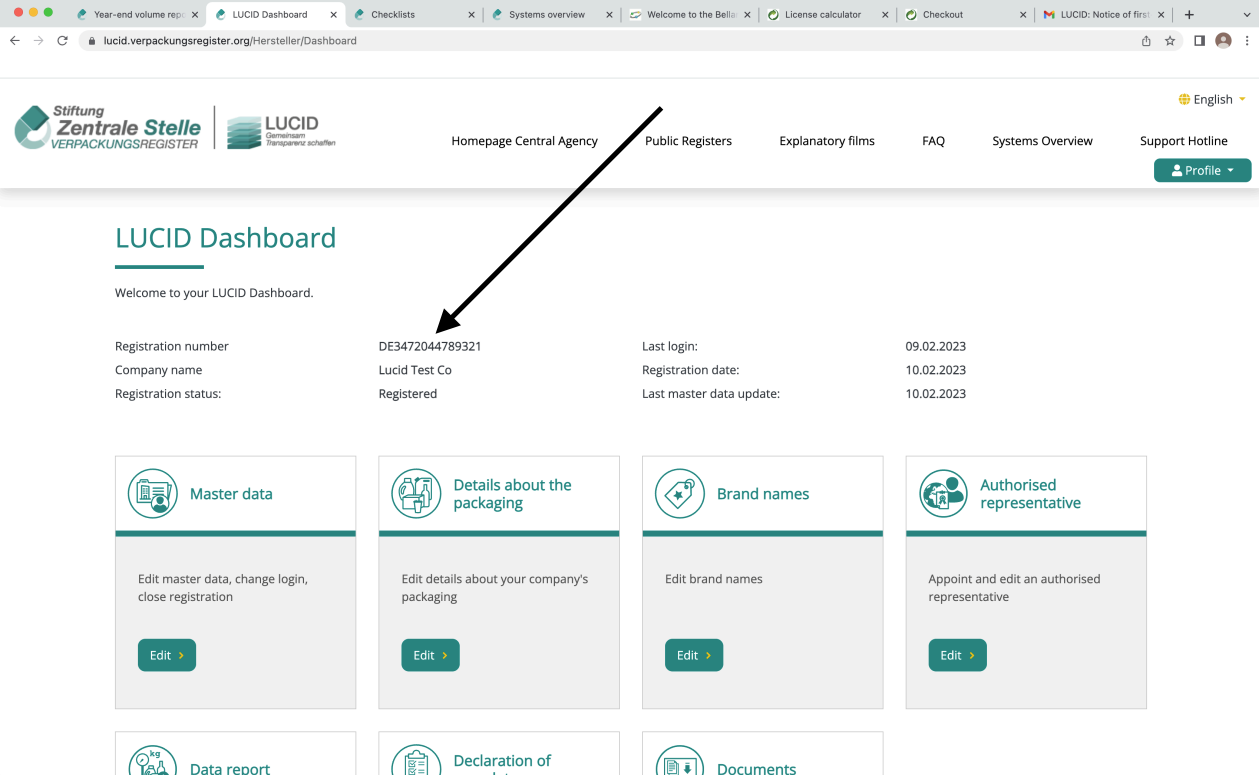Click Edit in the Authorised representative card

(957, 655)
